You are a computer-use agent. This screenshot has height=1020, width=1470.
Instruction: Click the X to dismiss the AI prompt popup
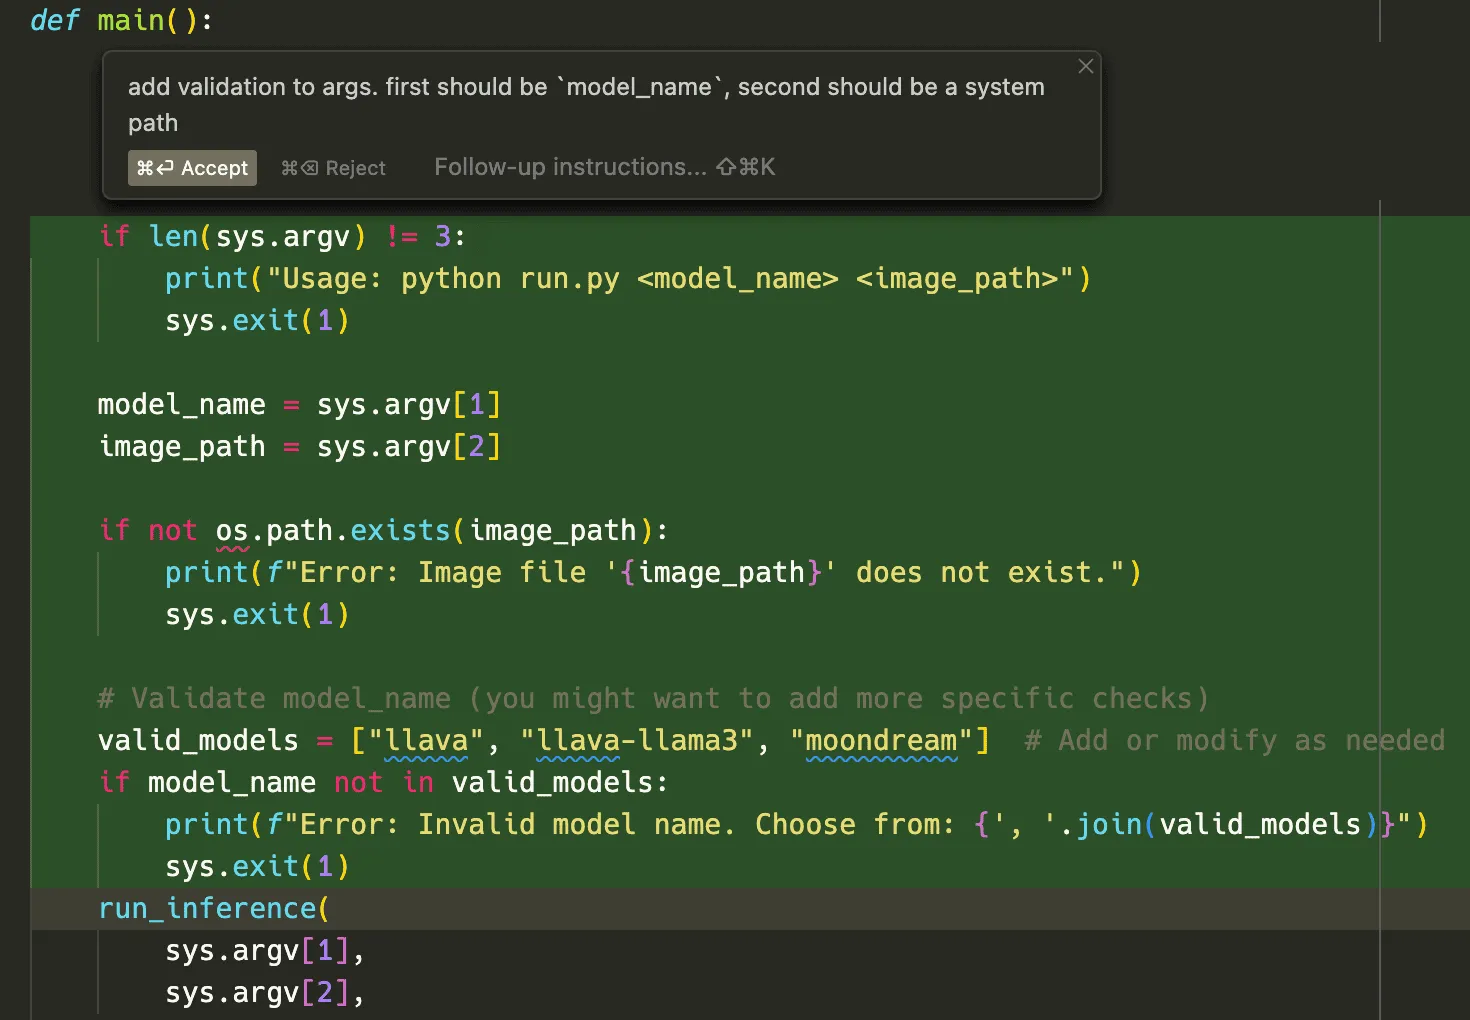pyautogui.click(x=1085, y=66)
